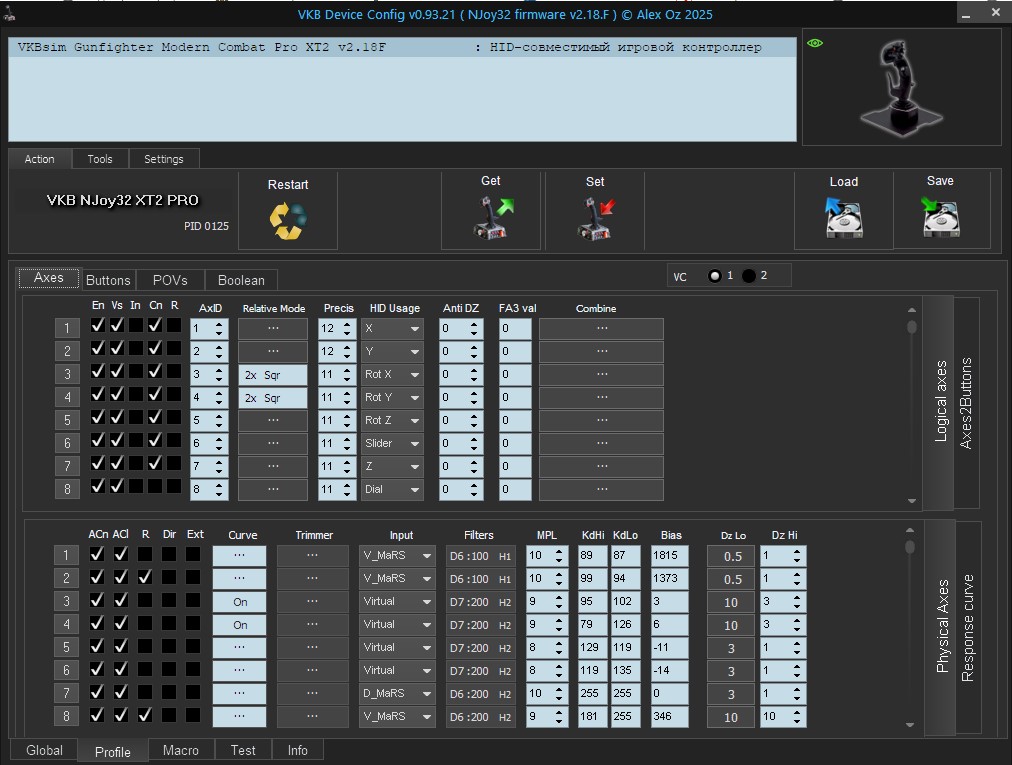Increase MPL stepper for physical axis 1

[559, 551]
